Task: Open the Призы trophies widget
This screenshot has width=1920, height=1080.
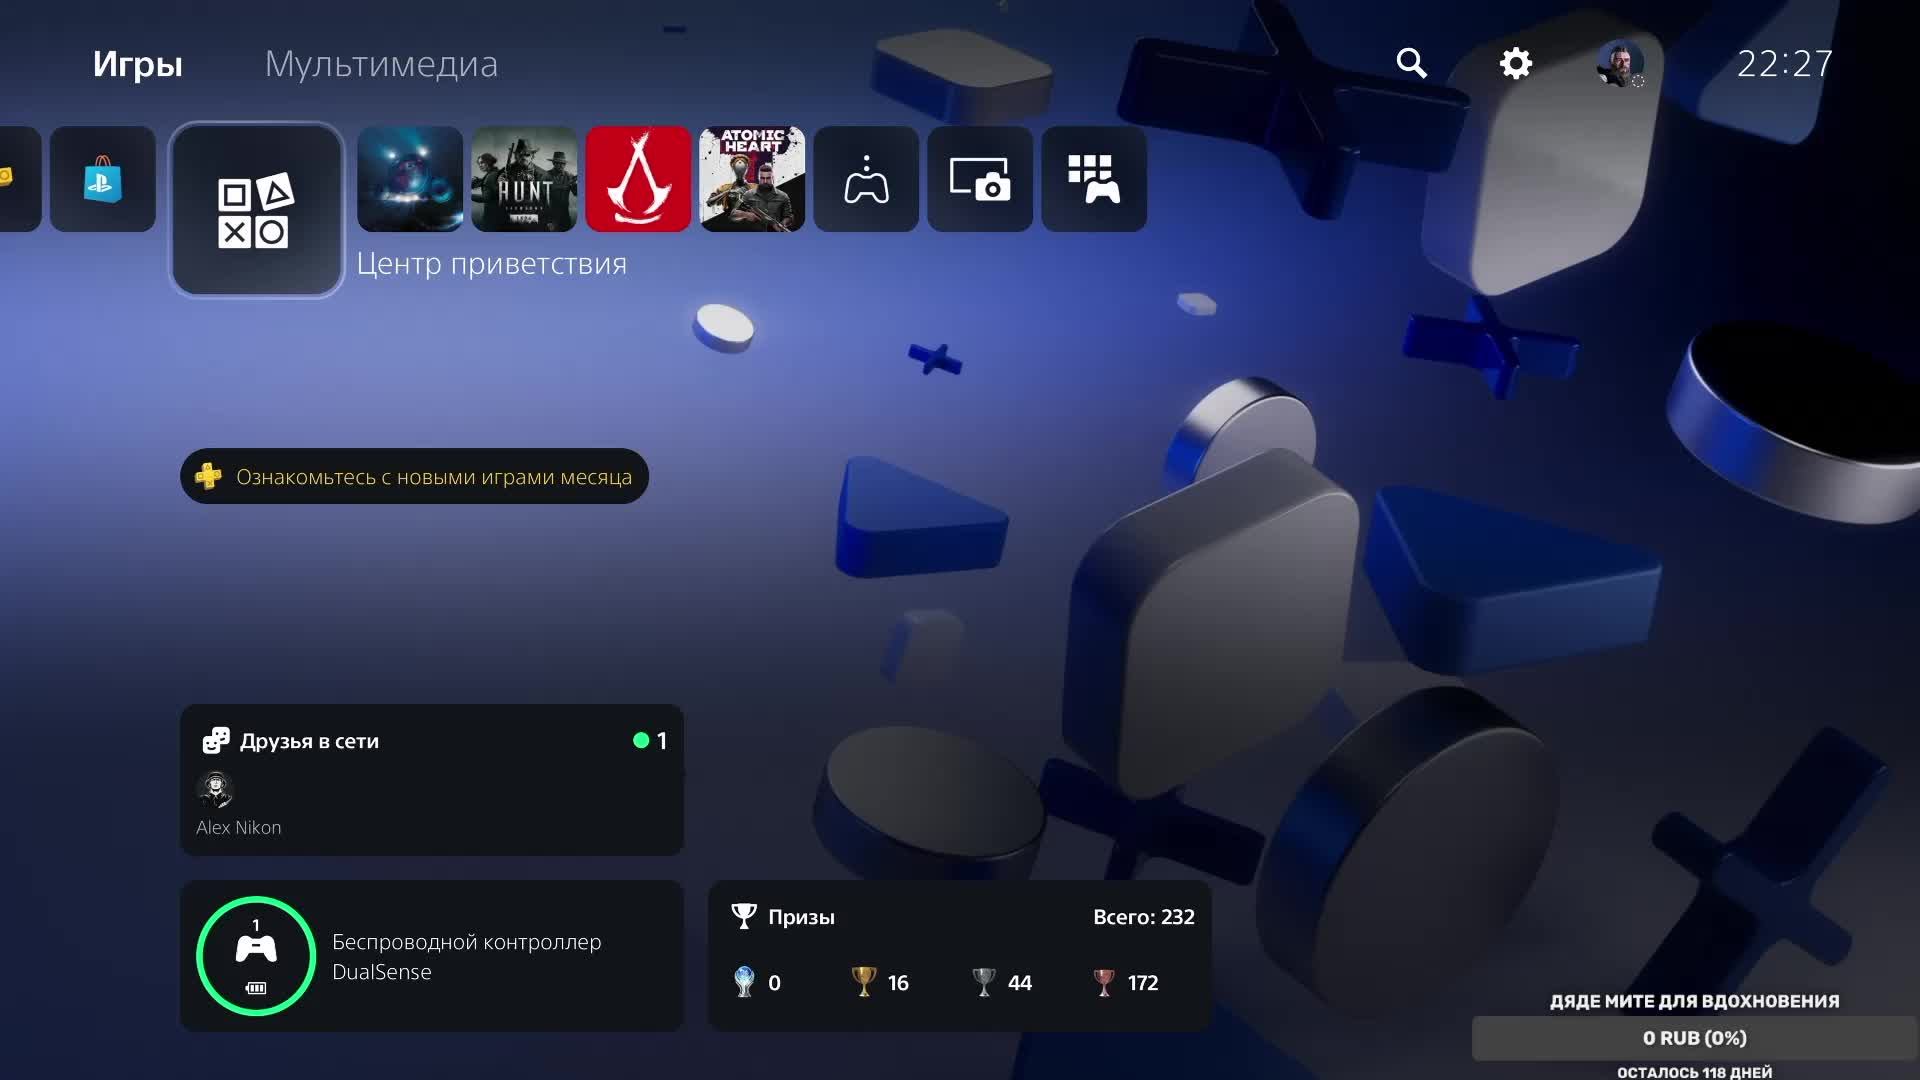Action: click(959, 956)
